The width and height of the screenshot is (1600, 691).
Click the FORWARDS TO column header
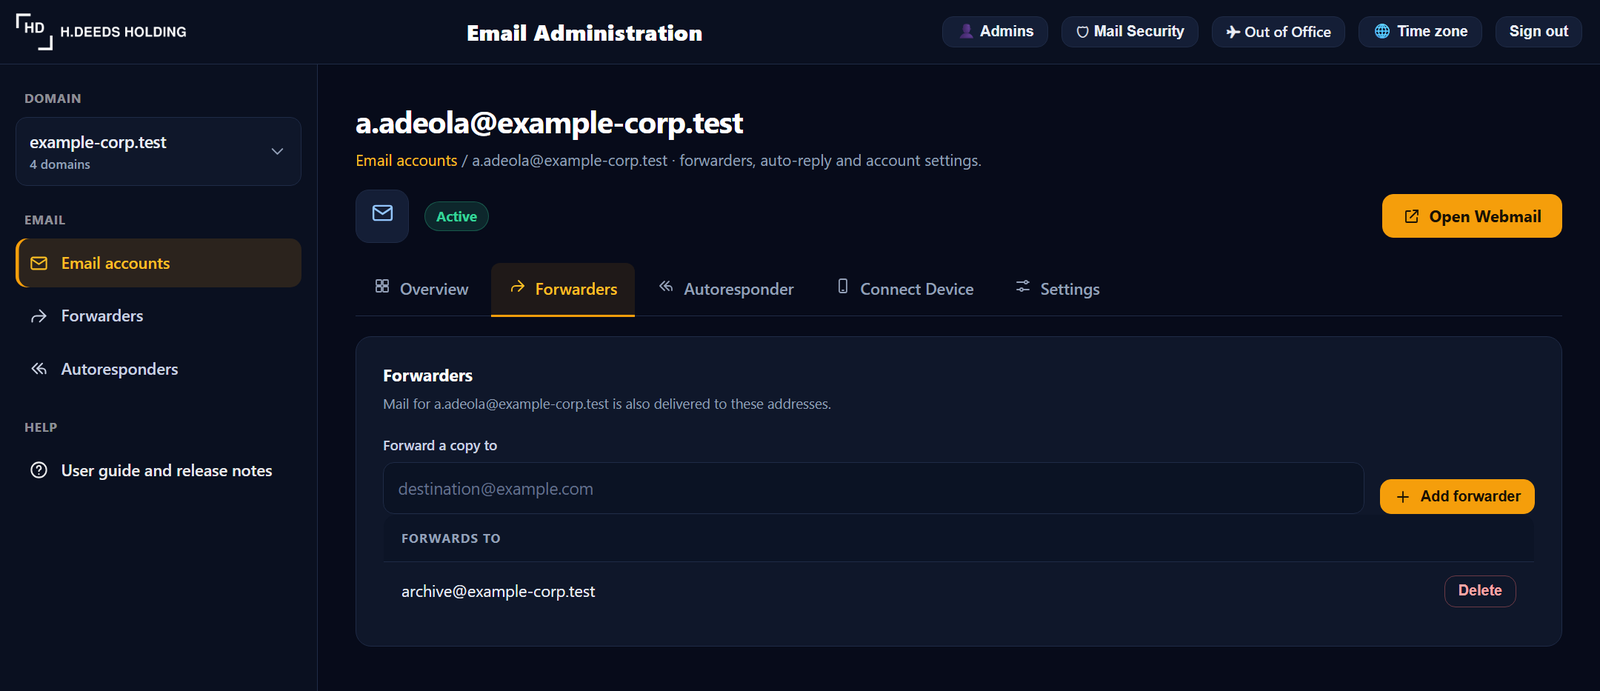tap(451, 538)
